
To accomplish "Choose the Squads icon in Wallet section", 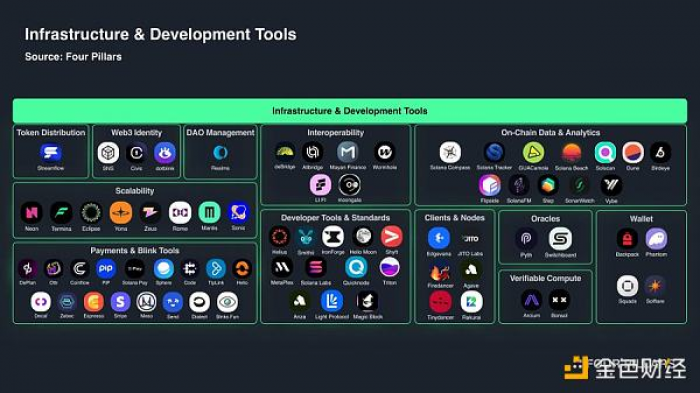I will click(627, 286).
